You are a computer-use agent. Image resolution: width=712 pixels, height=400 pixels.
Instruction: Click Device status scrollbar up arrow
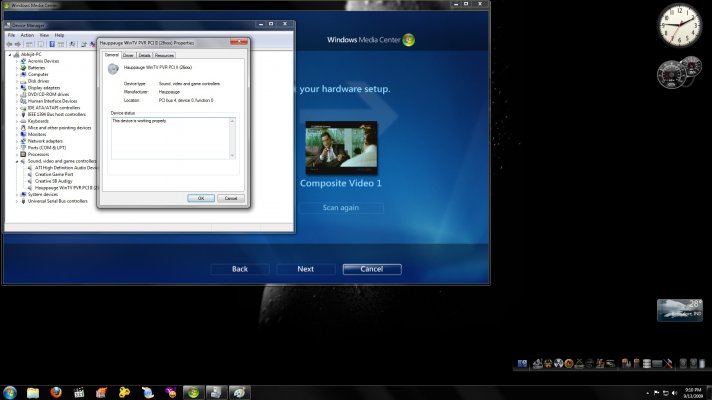point(232,121)
